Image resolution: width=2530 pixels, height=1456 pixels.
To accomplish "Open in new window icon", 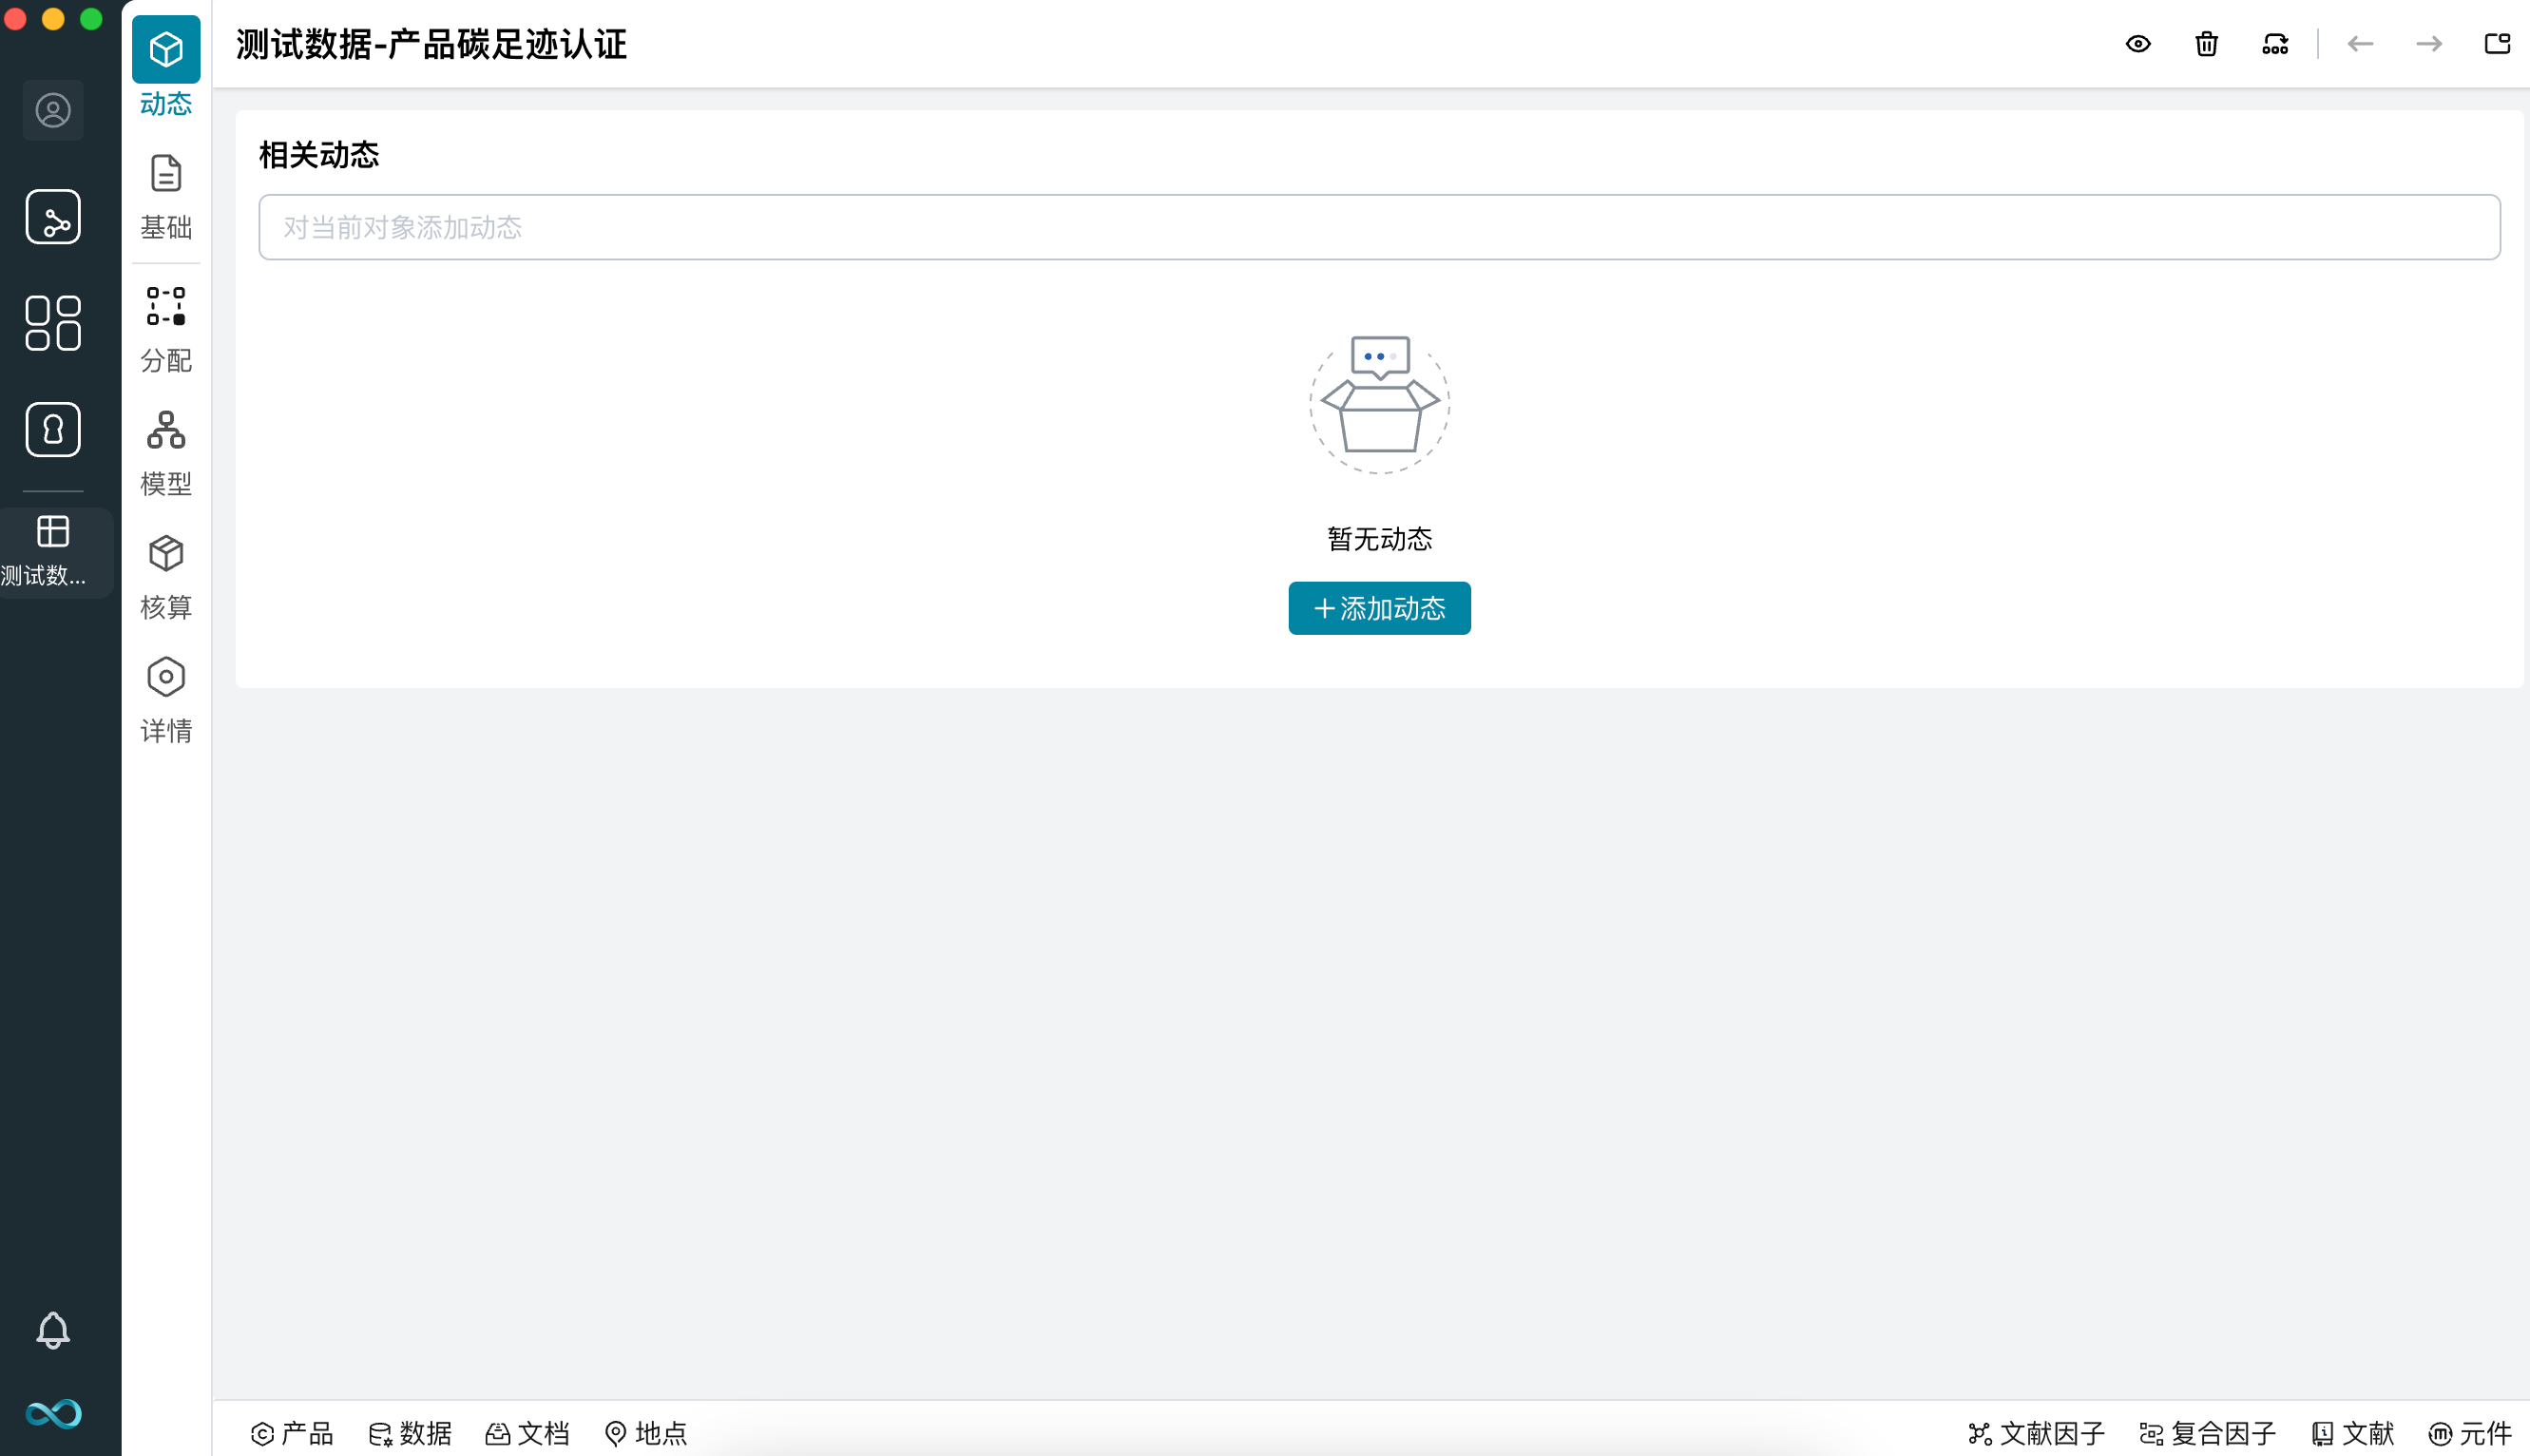I will [2497, 44].
